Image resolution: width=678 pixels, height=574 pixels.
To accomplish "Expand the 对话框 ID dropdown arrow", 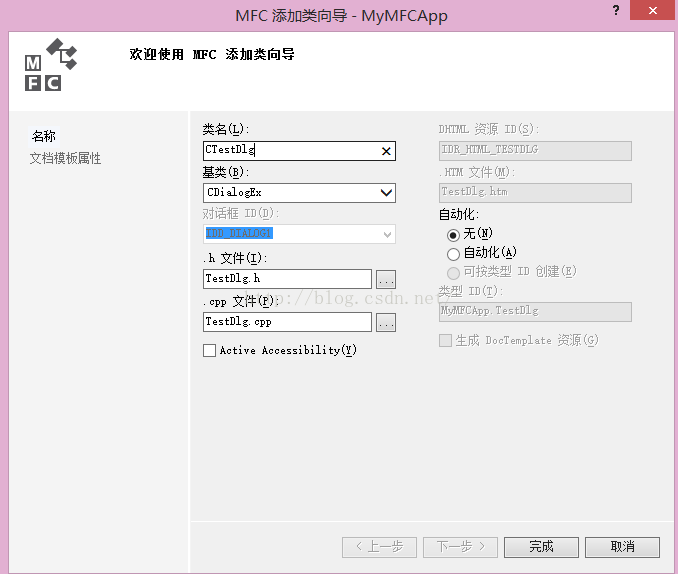I will pyautogui.click(x=387, y=234).
